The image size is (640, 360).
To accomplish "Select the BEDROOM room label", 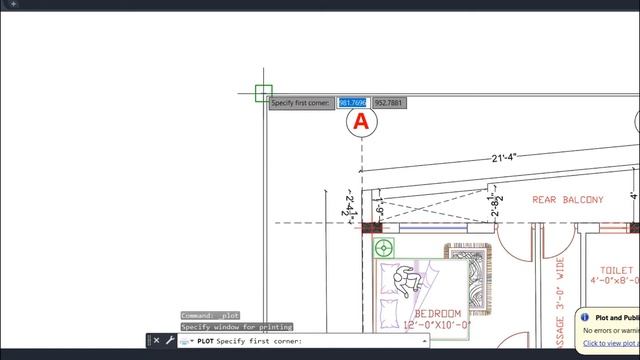I will [438, 314].
